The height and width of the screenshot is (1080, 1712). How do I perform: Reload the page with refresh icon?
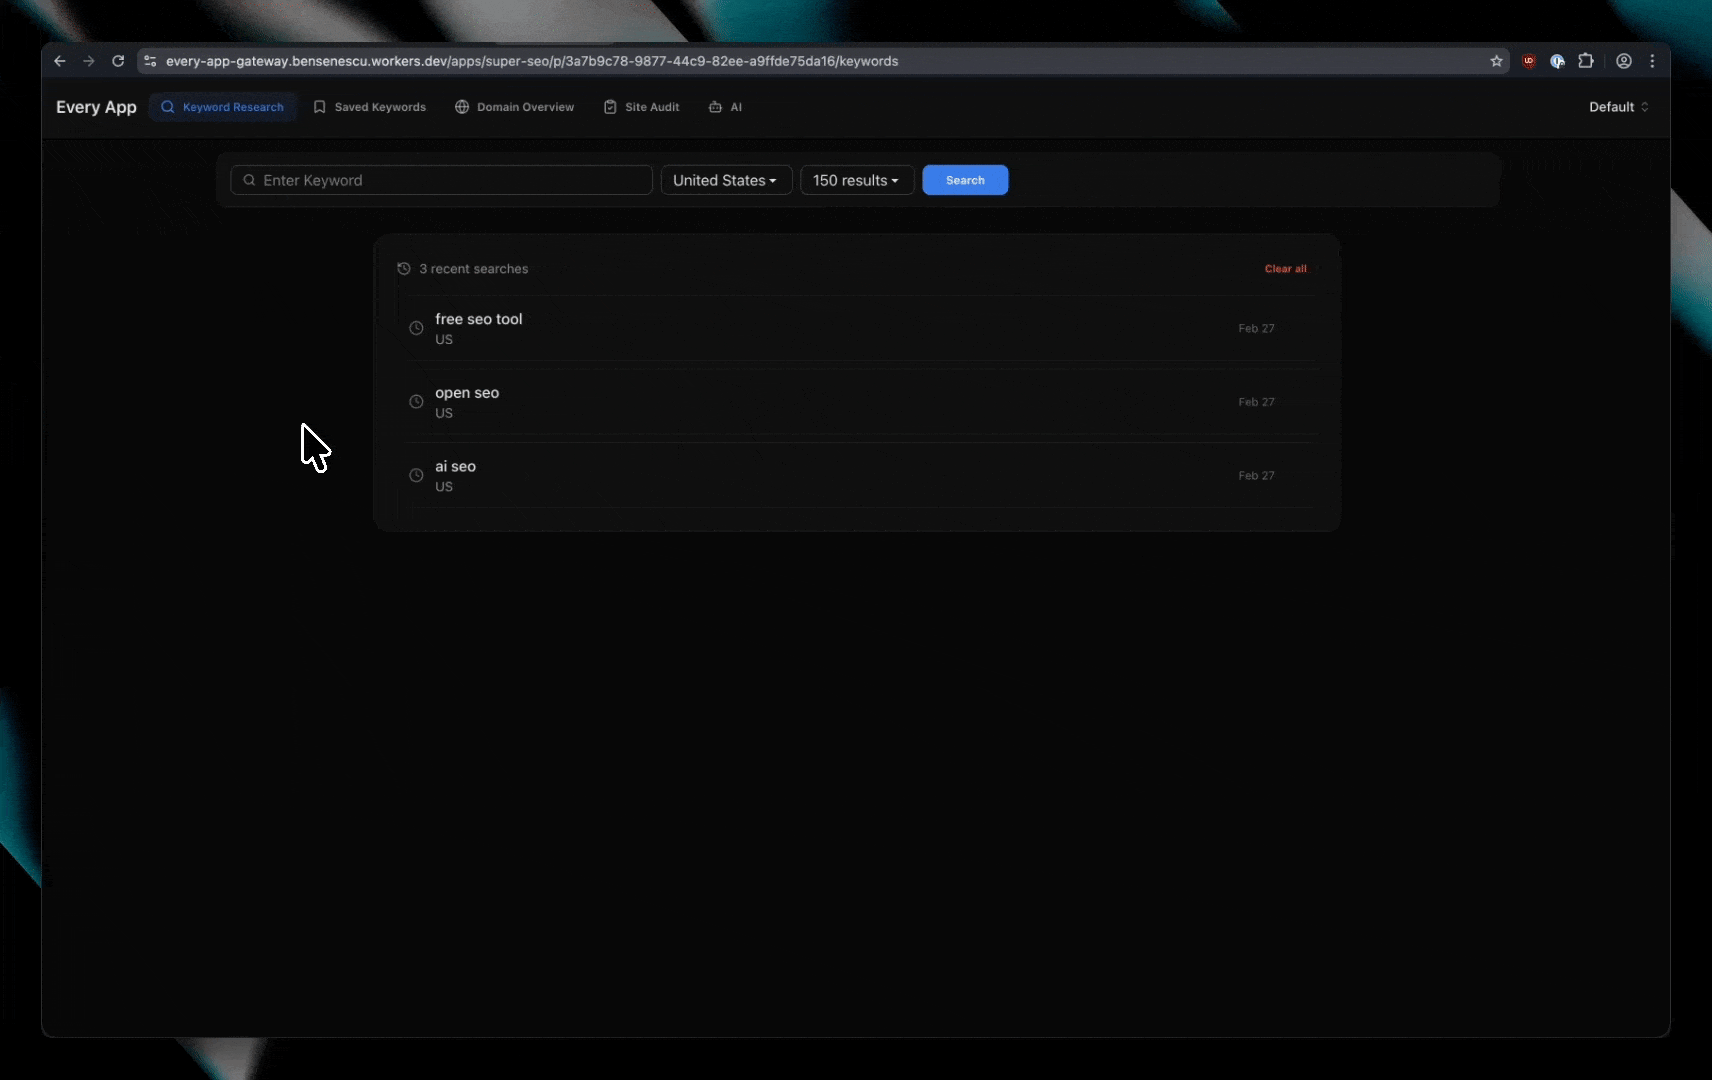click(x=118, y=61)
